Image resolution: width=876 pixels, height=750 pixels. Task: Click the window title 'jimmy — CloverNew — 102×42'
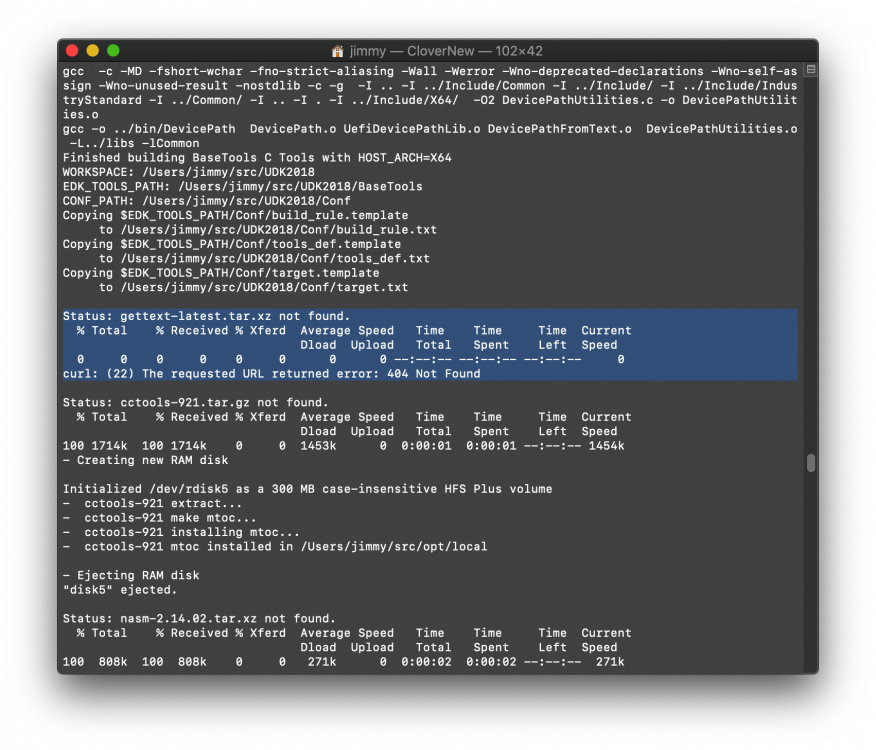pos(446,51)
